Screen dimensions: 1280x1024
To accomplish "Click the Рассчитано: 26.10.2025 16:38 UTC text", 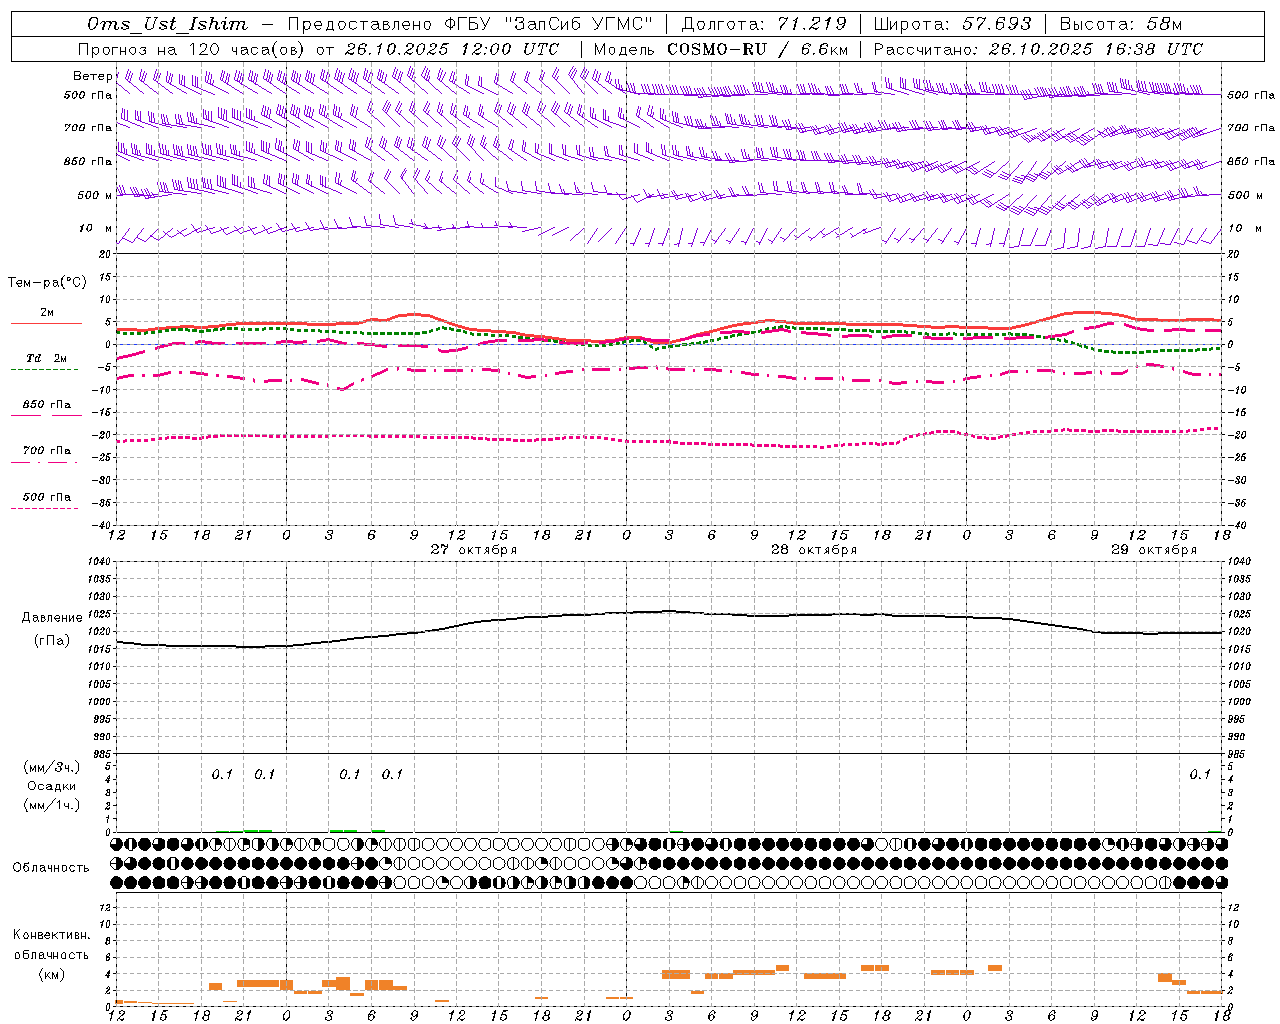I will [x=1038, y=49].
